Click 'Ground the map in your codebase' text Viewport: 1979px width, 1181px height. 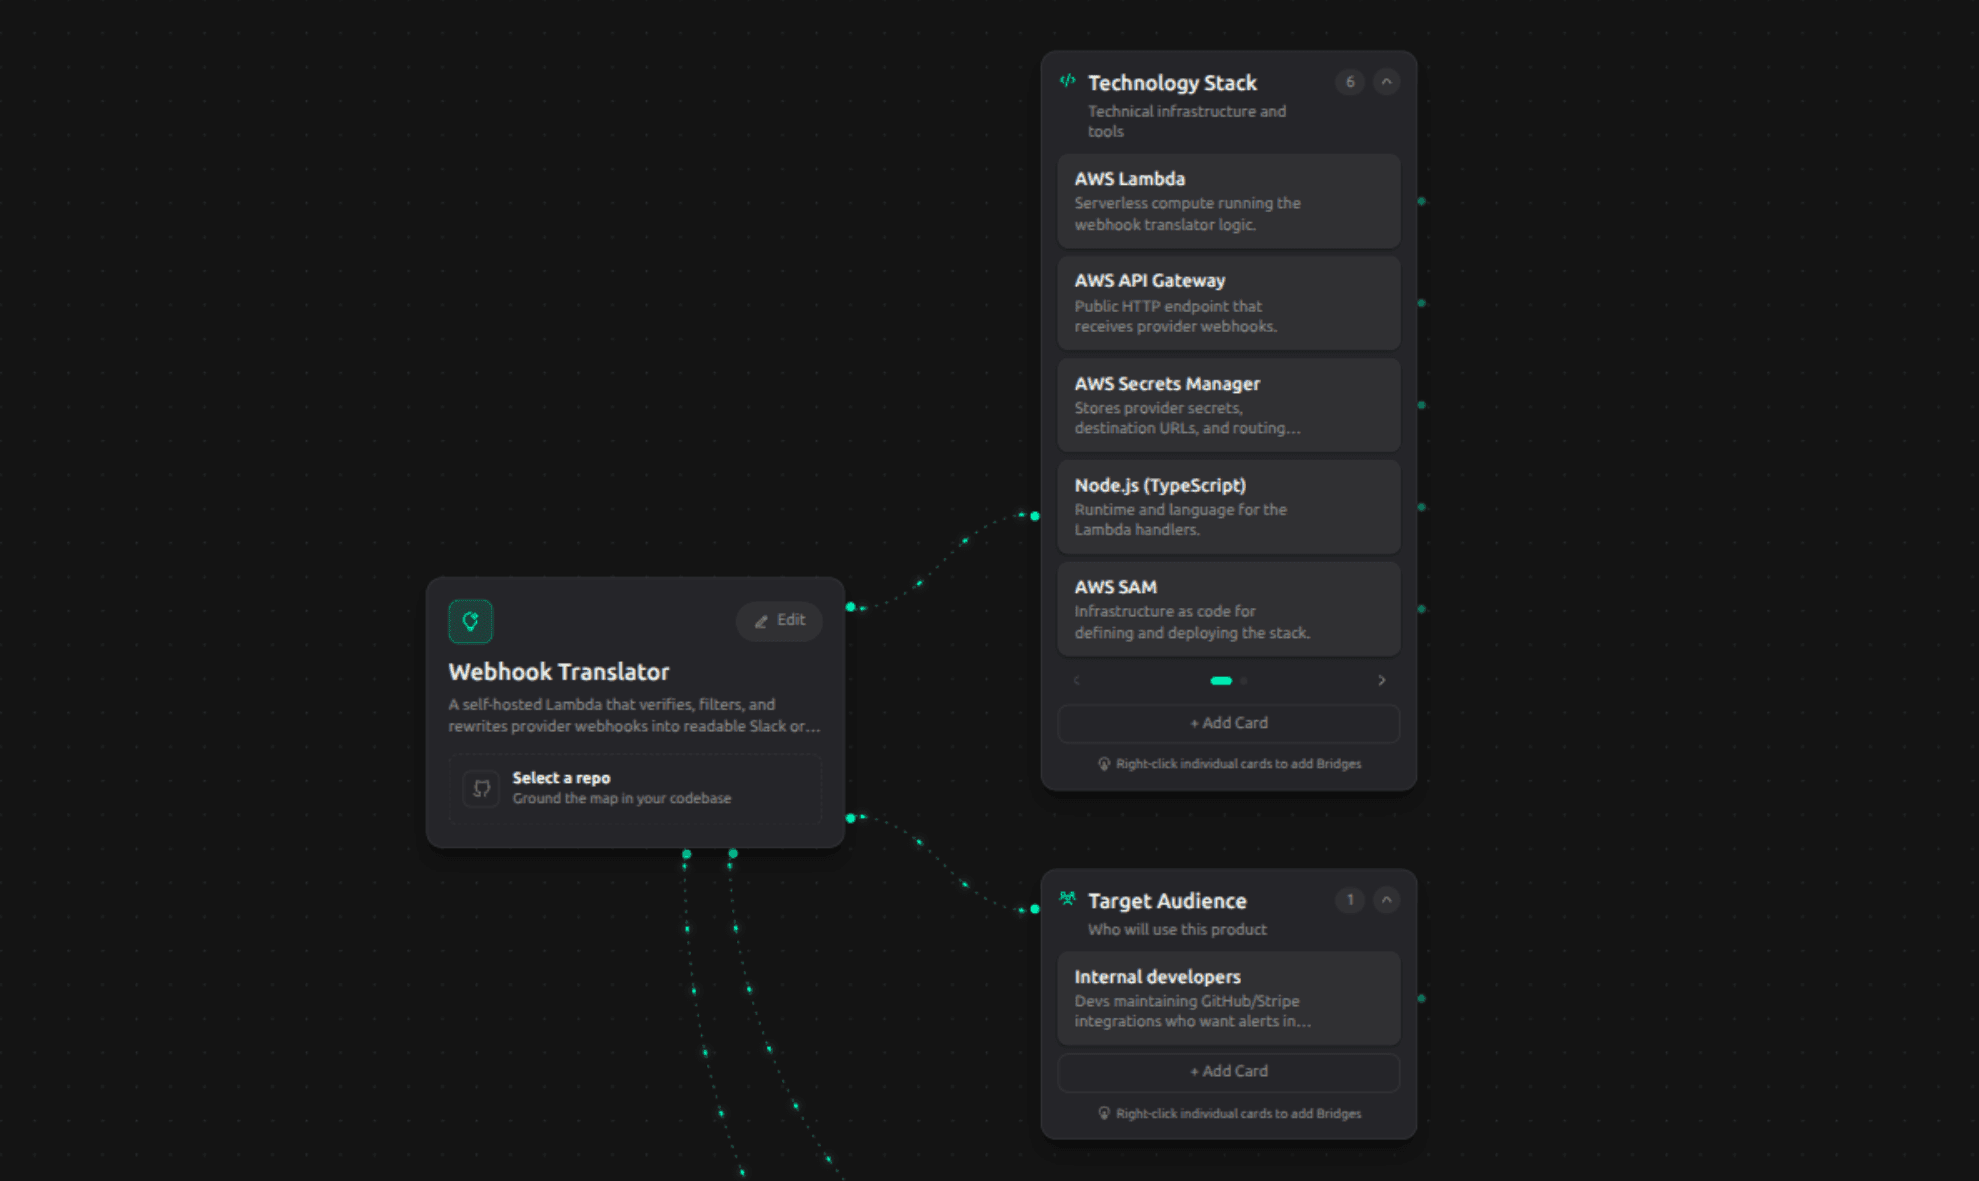622,798
